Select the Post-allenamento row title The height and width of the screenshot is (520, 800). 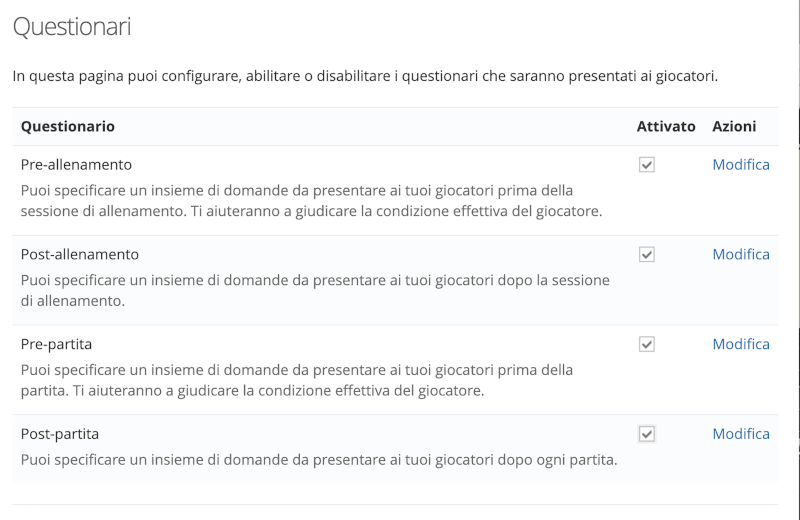tap(80, 254)
